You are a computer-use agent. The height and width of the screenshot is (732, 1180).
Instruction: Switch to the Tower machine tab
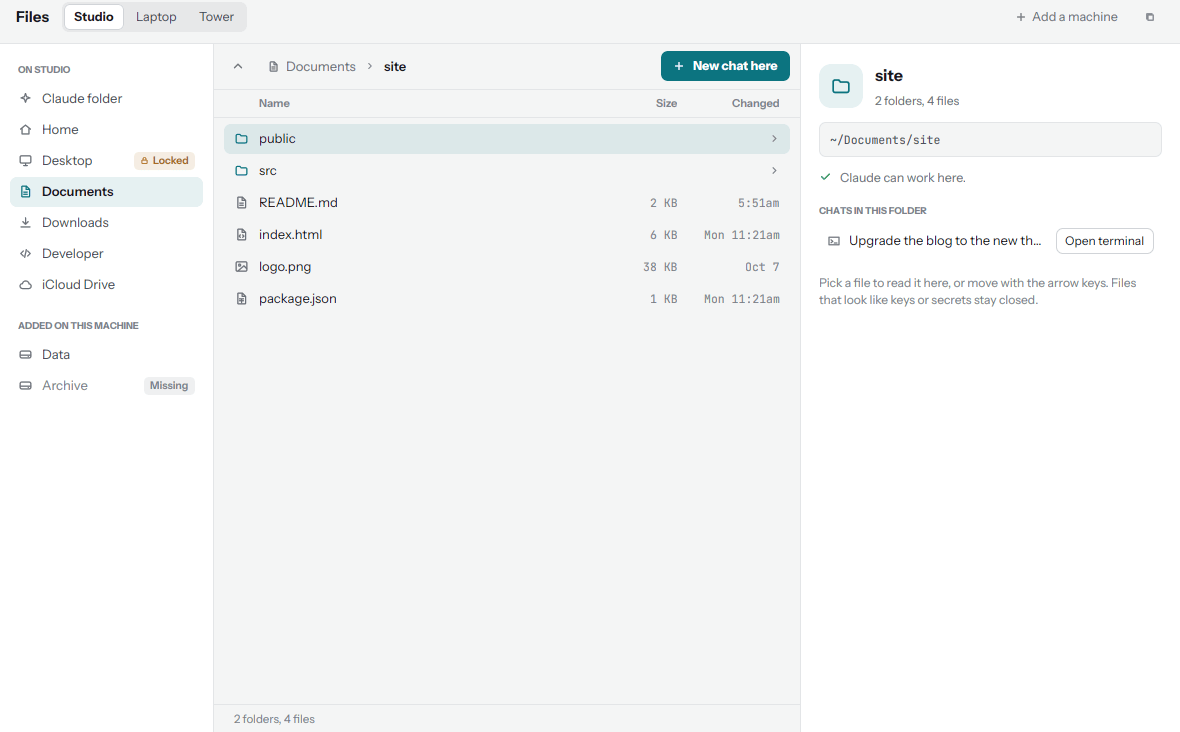[x=216, y=17]
